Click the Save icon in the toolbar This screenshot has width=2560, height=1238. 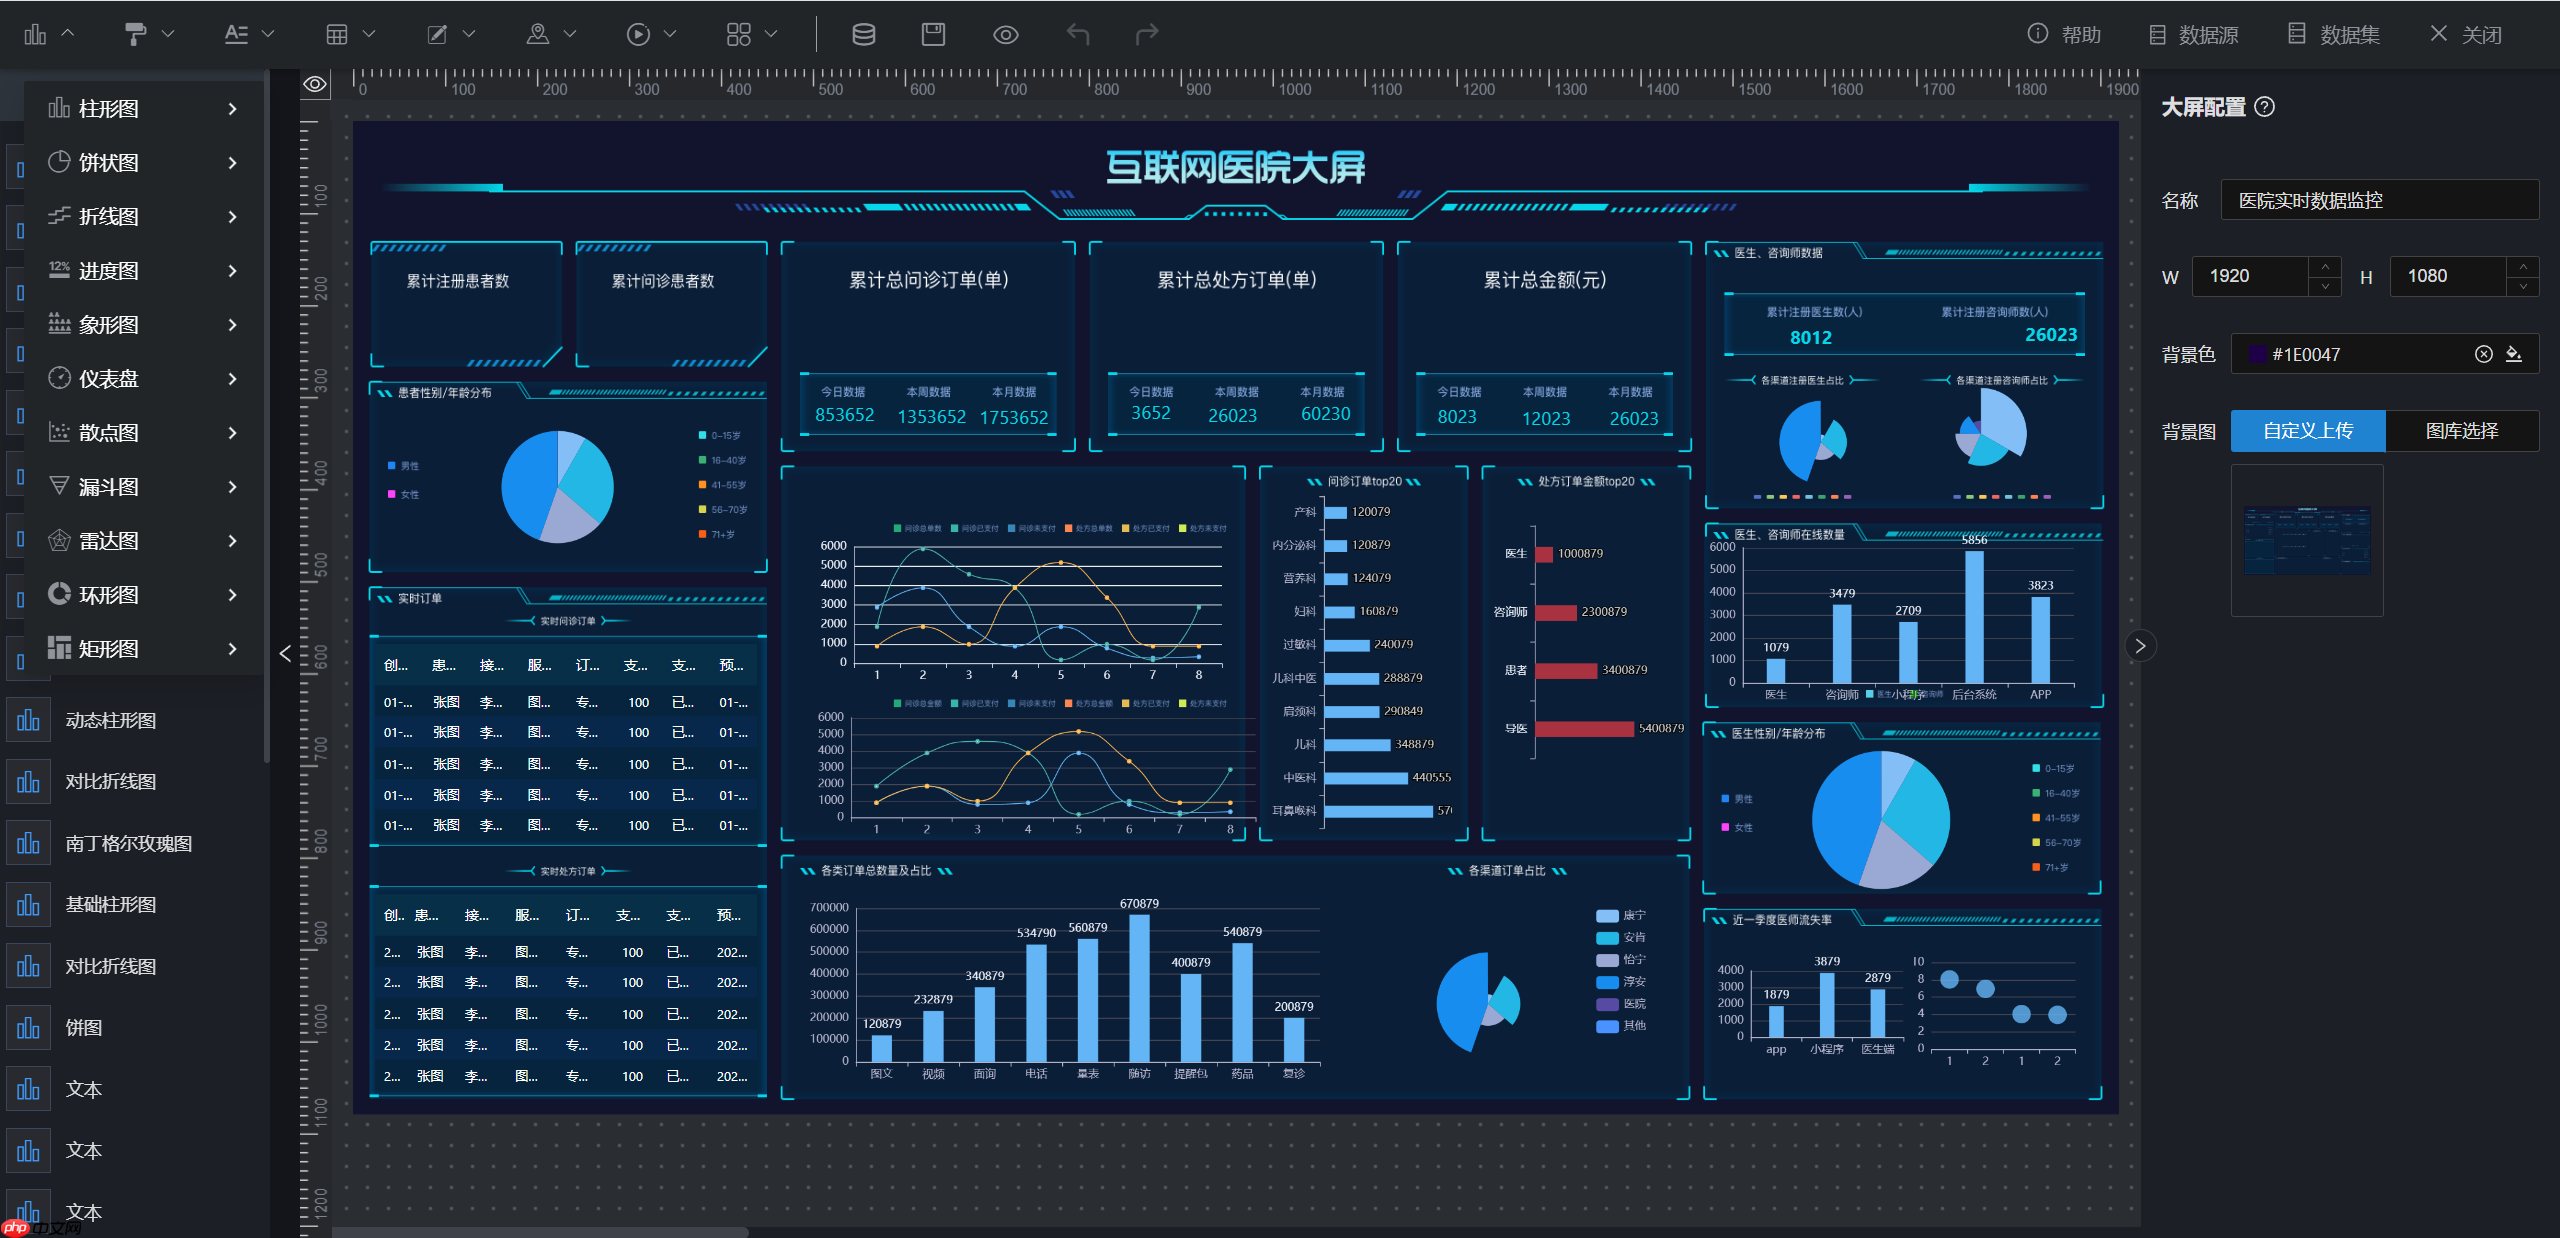[932, 33]
